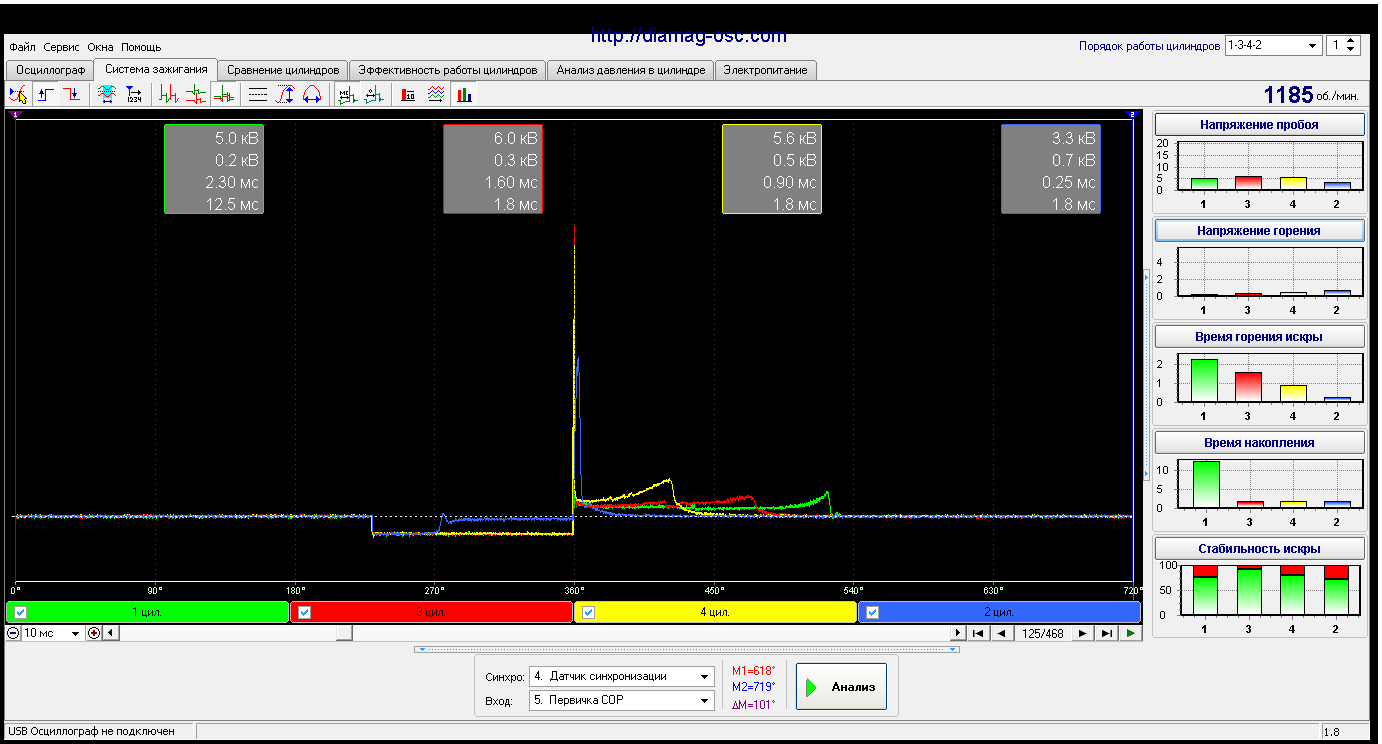This screenshot has width=1382, height=744.
Task: Open the Синхро channel dropdown
Action: [x=621, y=676]
